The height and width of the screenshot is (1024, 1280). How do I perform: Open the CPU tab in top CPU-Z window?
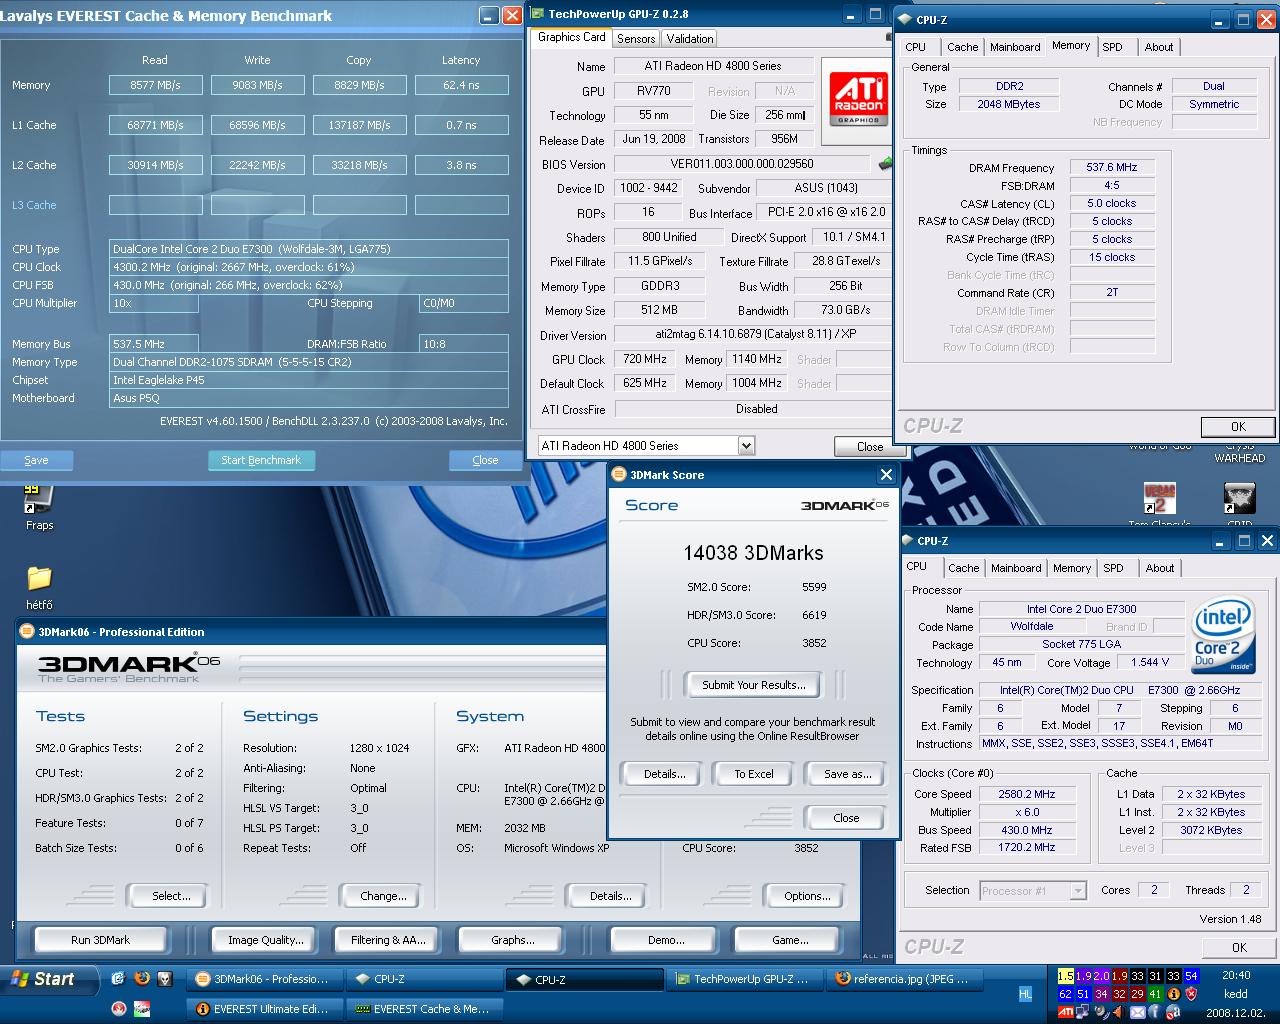pos(916,47)
